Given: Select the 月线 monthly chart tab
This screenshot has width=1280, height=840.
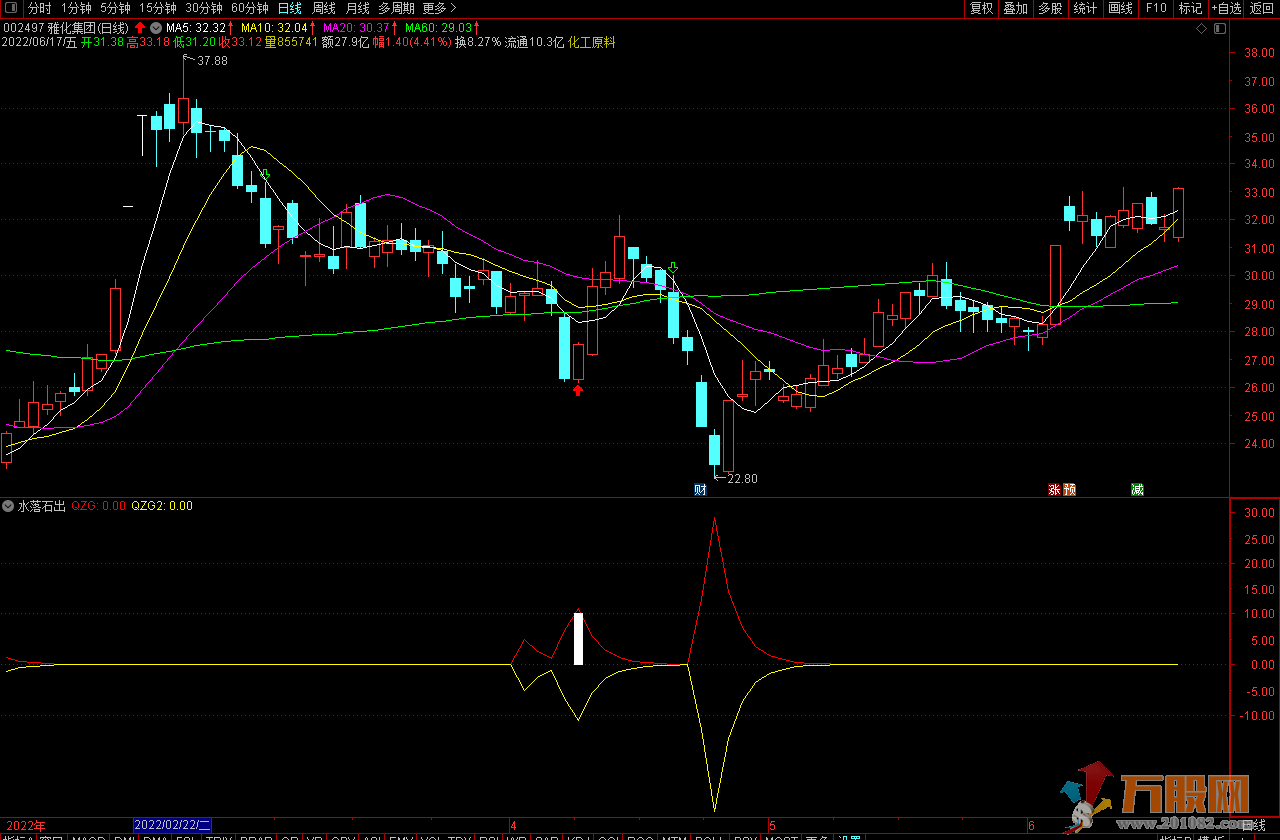Looking at the screenshot, I should [x=357, y=8].
